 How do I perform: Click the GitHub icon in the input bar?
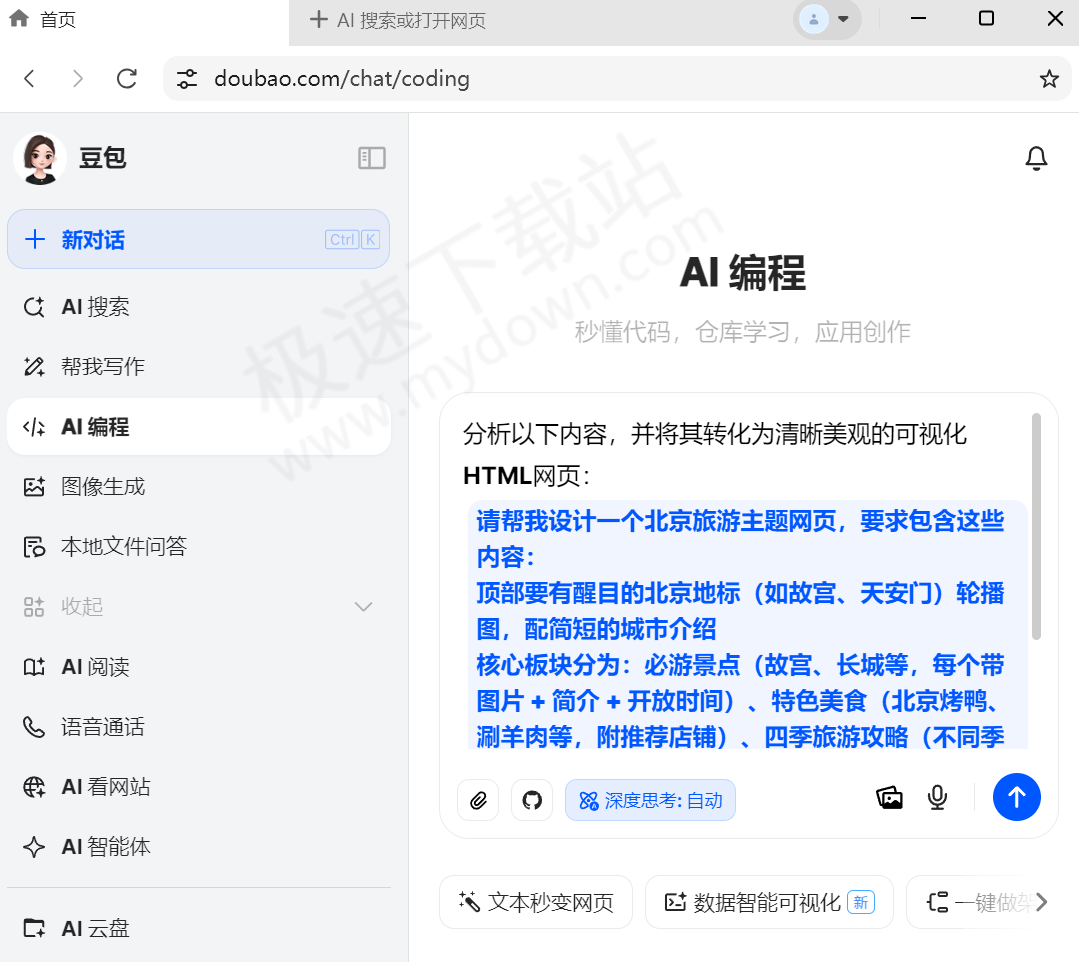tap(531, 799)
